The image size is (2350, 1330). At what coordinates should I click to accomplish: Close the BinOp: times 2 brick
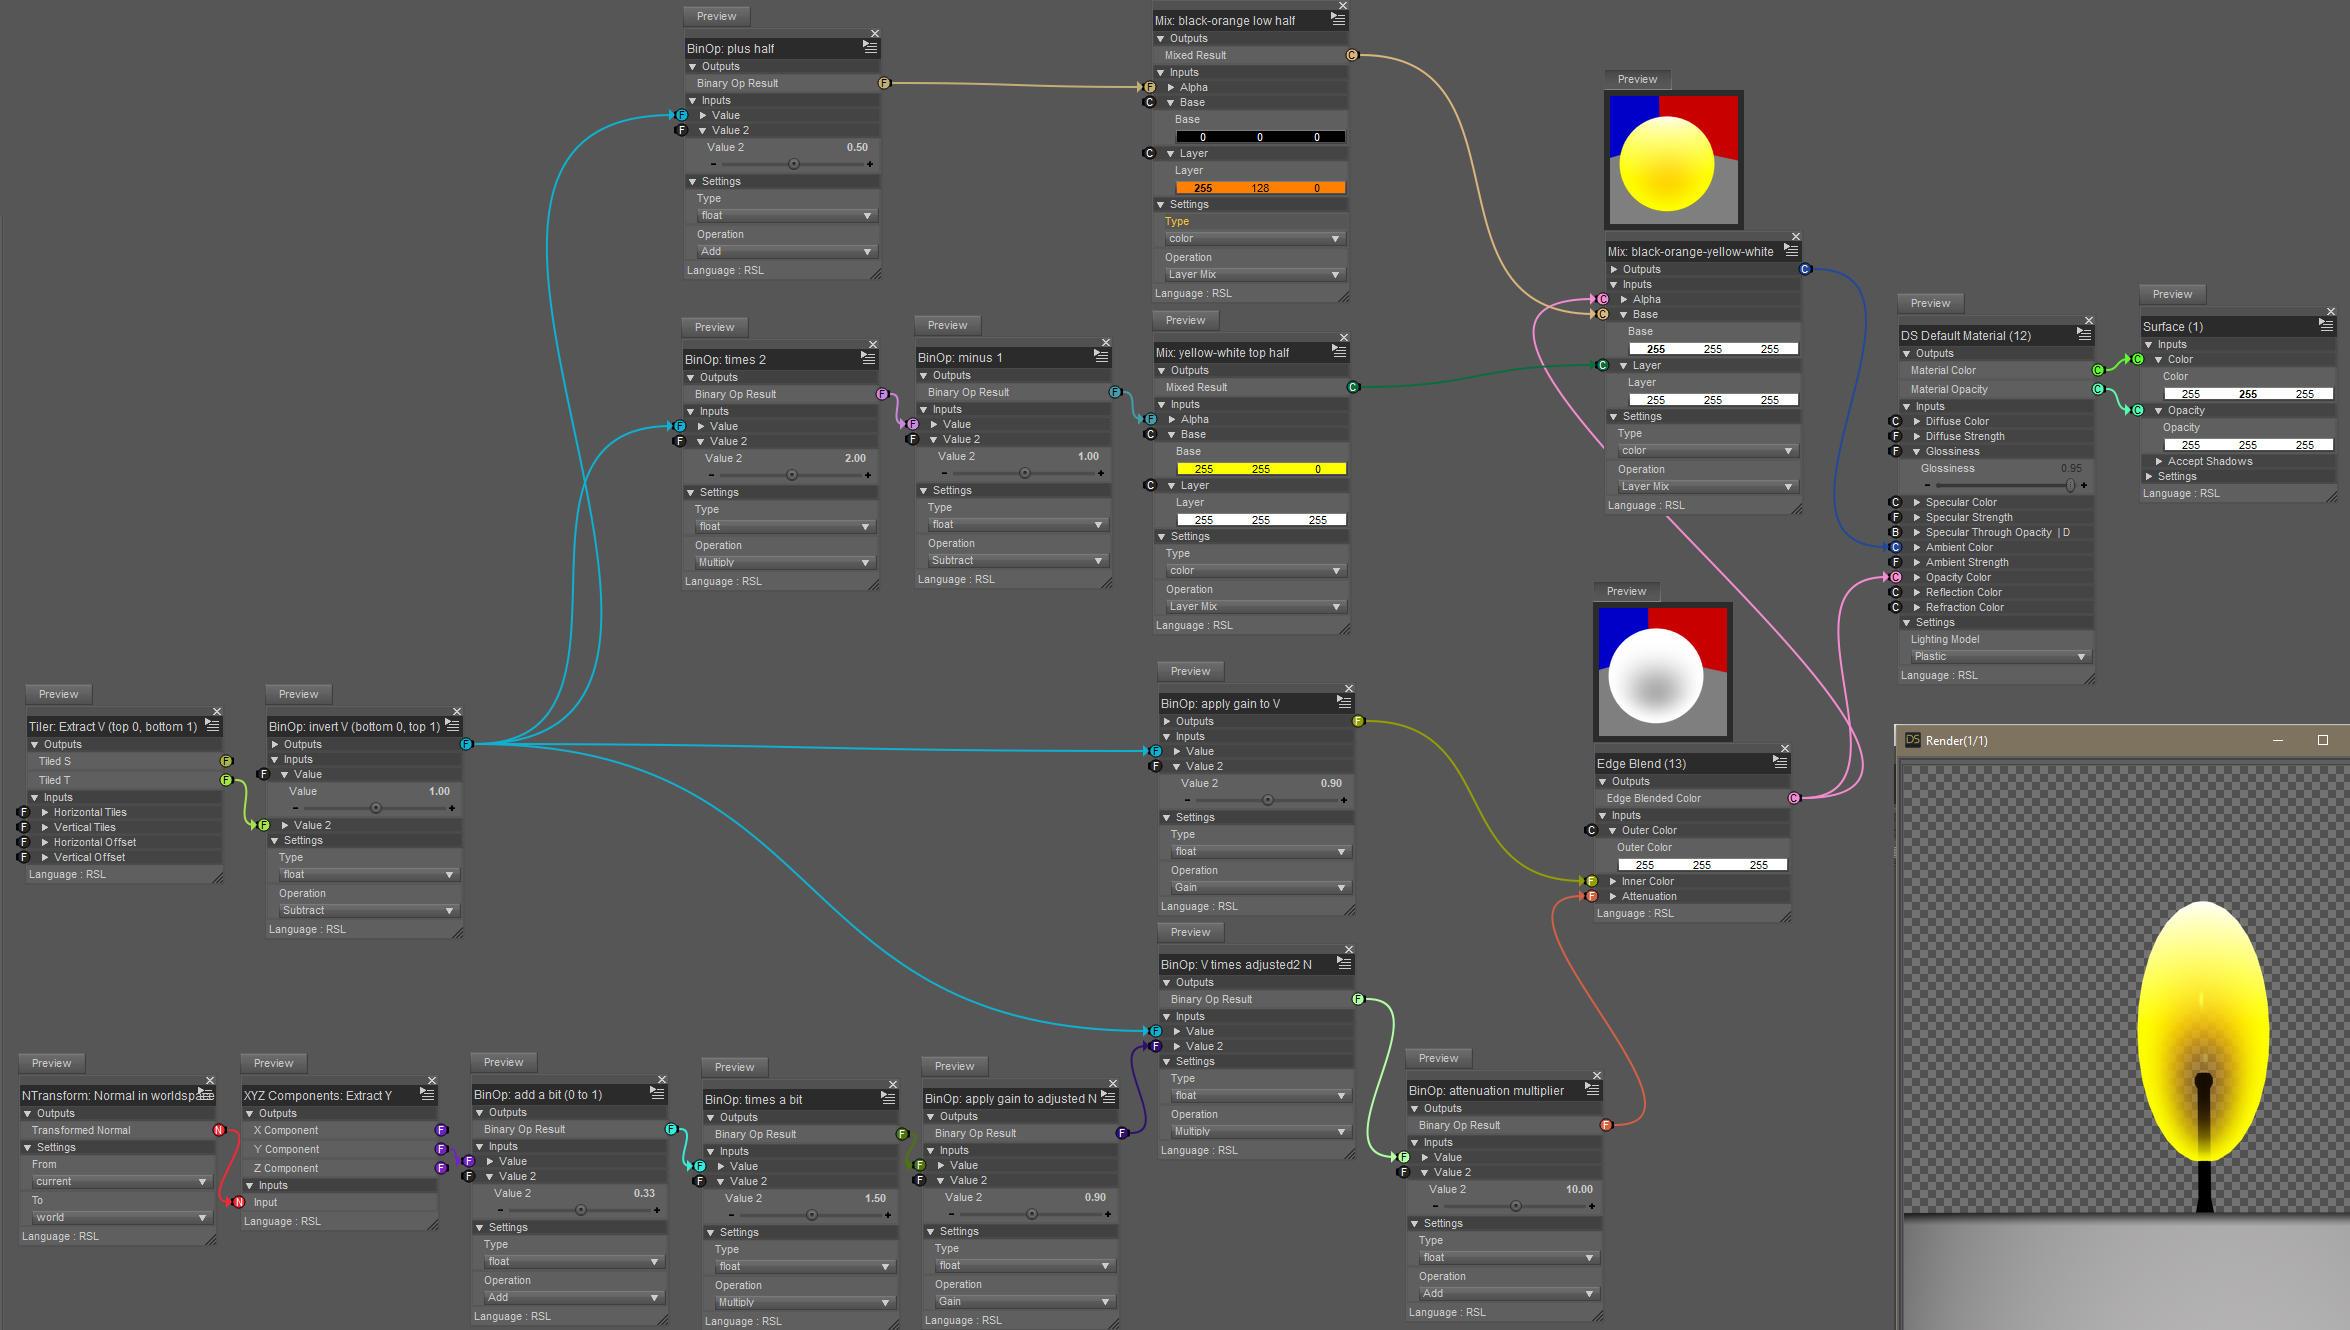872,345
